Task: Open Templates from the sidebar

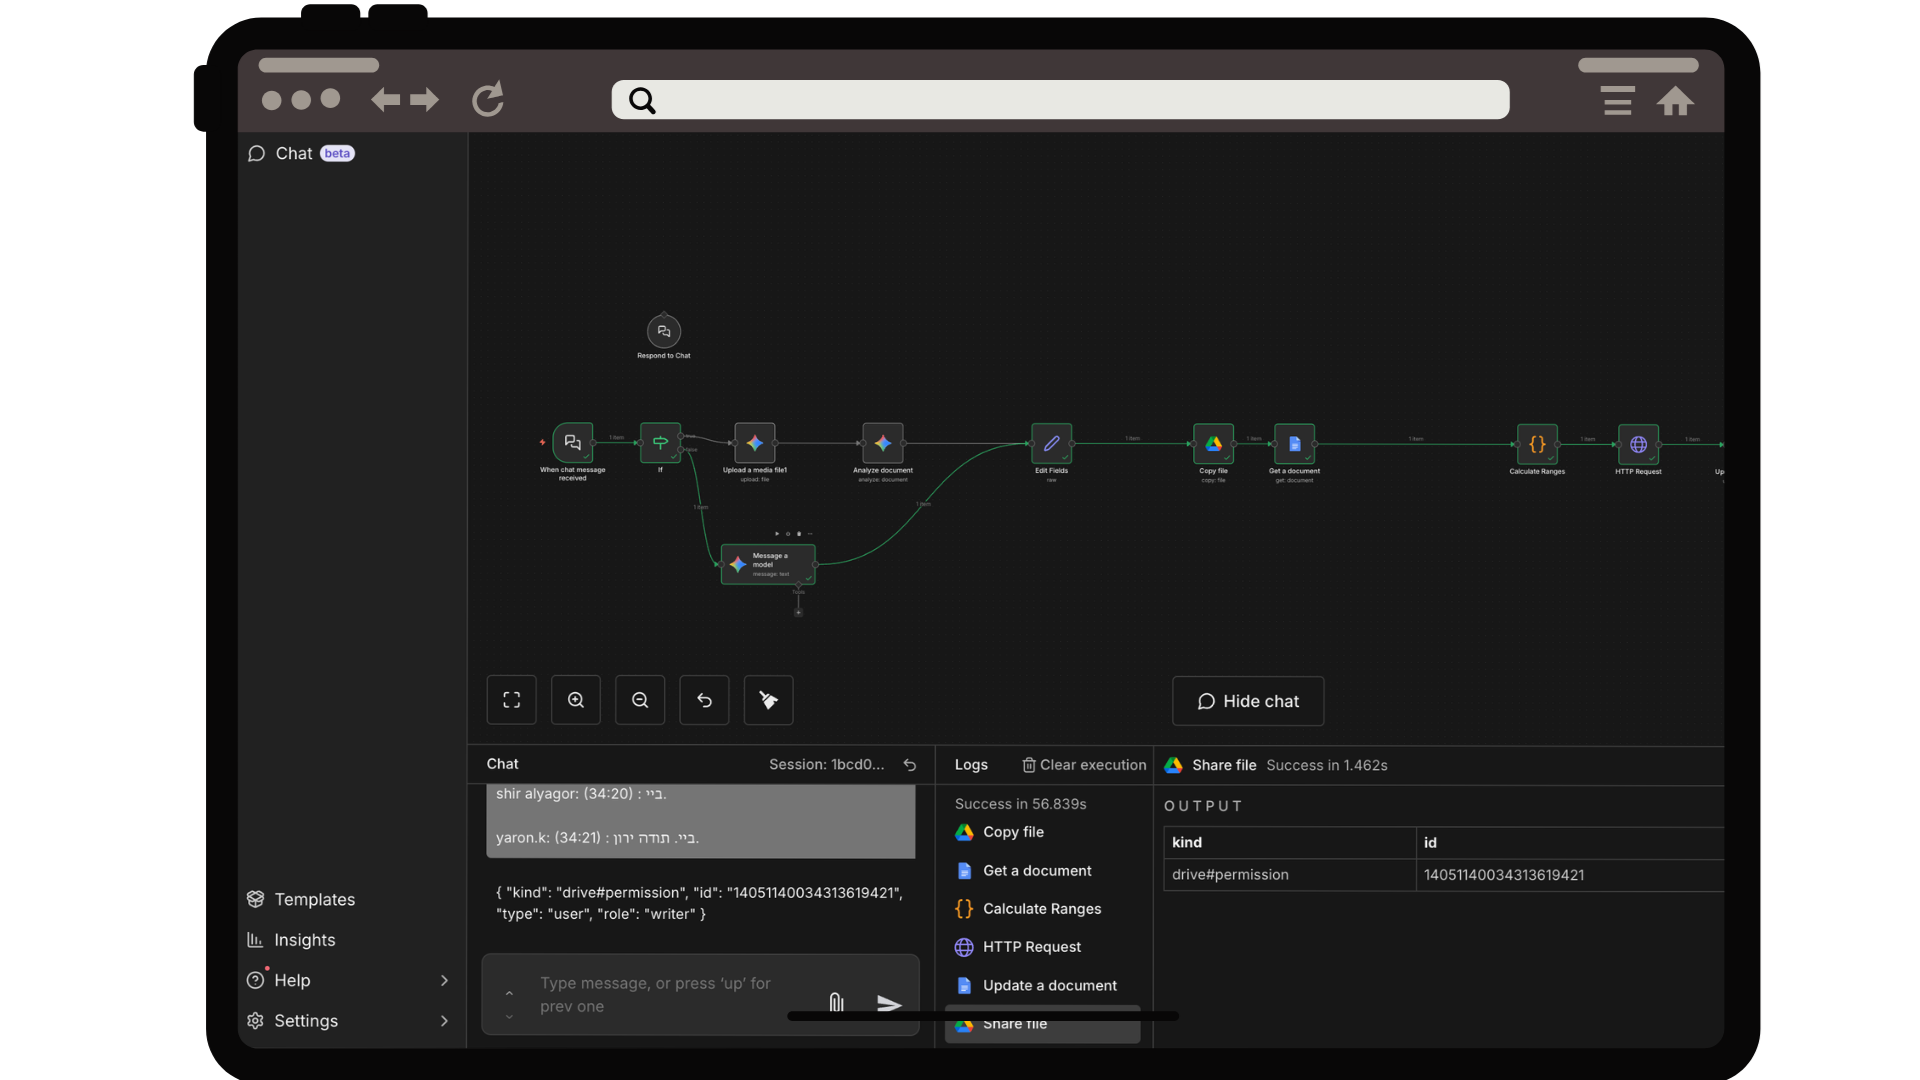Action: (x=314, y=899)
